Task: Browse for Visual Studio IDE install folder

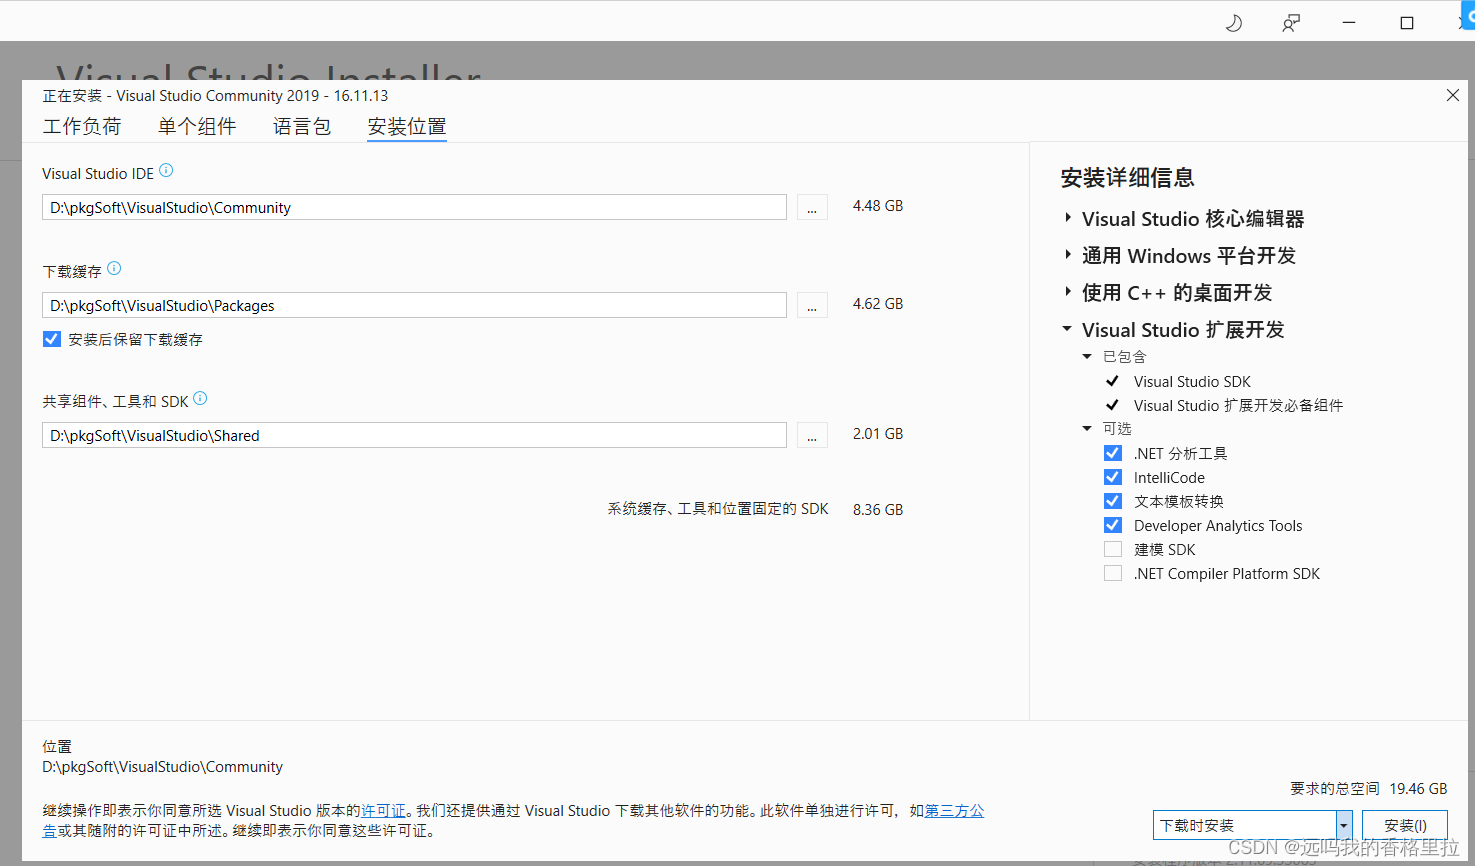Action: (x=812, y=208)
